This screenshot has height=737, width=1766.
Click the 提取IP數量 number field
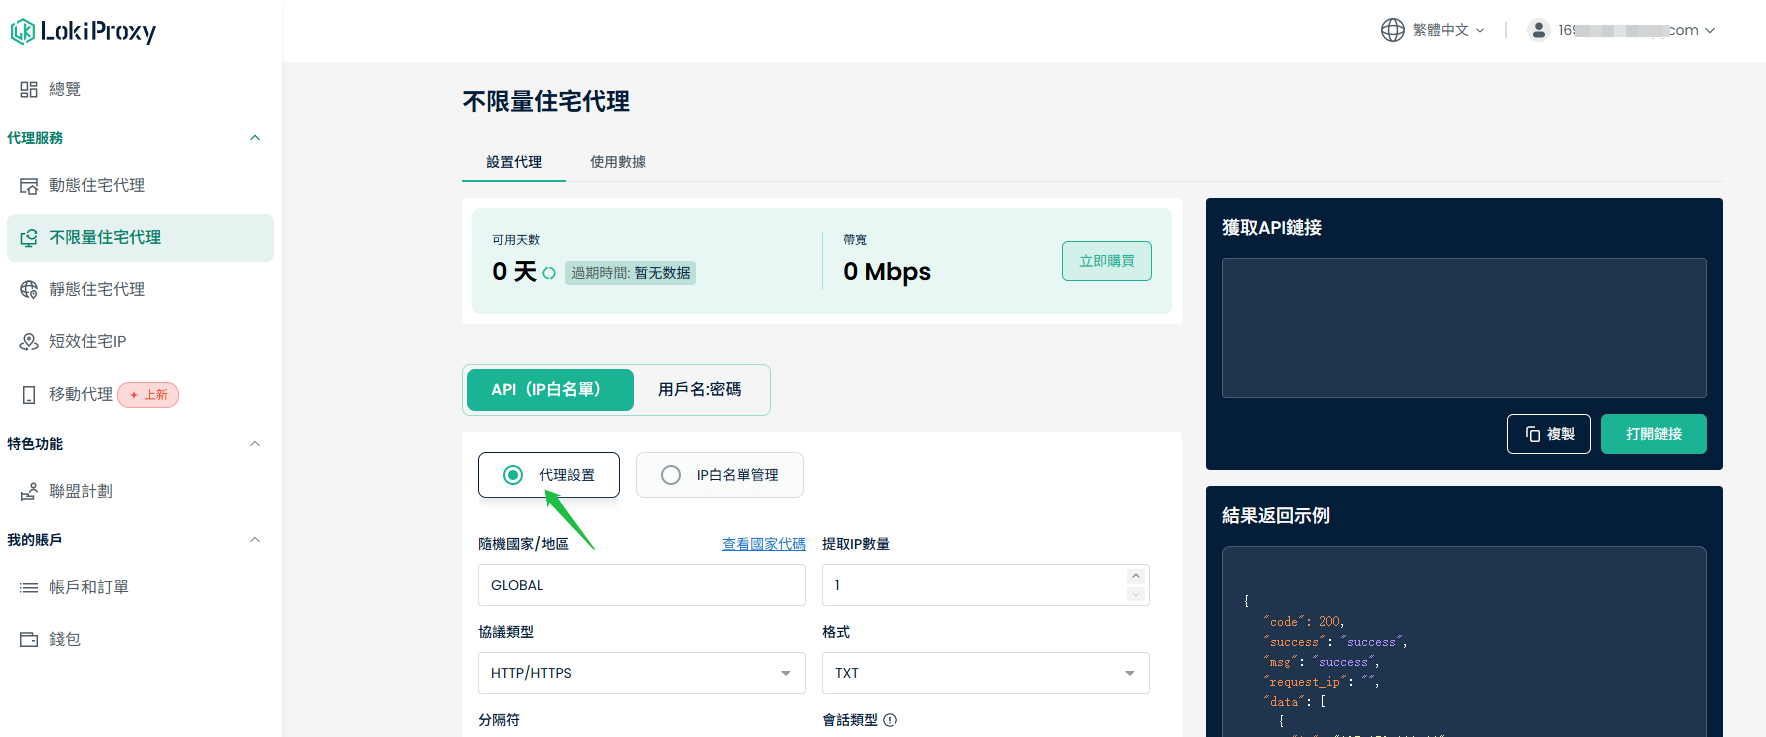point(986,585)
